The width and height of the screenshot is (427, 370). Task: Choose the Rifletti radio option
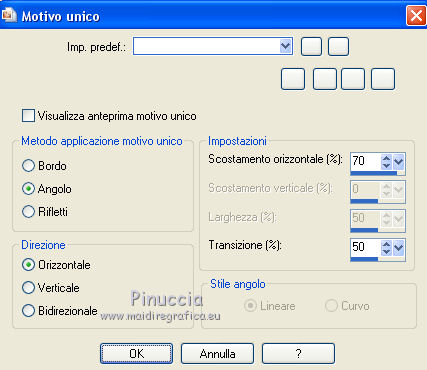28,211
